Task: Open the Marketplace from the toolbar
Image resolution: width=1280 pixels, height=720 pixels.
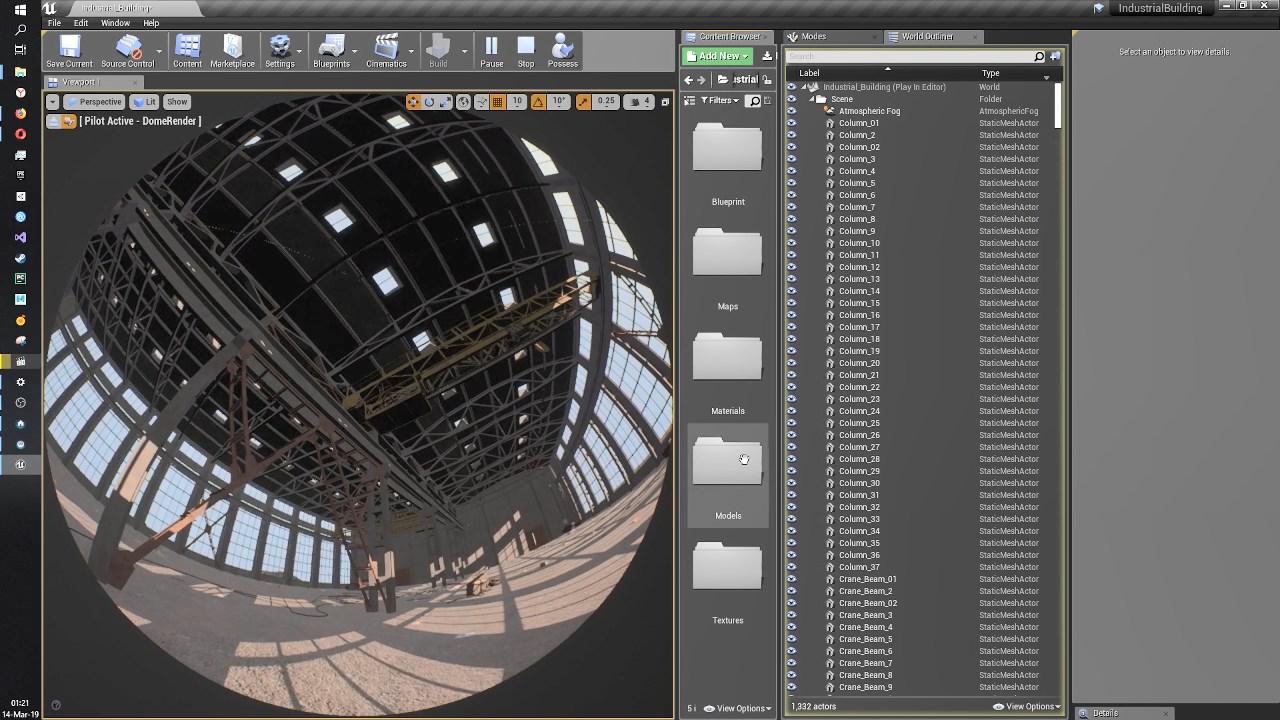Action: (232, 50)
